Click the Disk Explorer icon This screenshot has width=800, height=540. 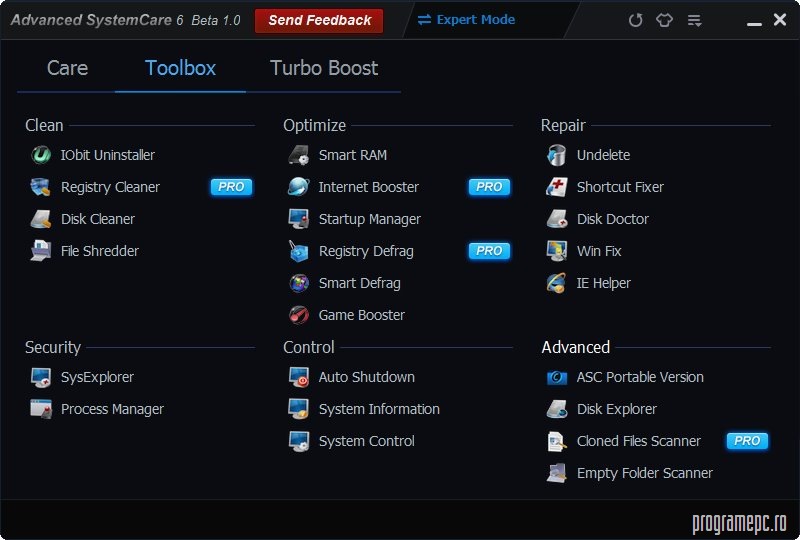(x=557, y=409)
